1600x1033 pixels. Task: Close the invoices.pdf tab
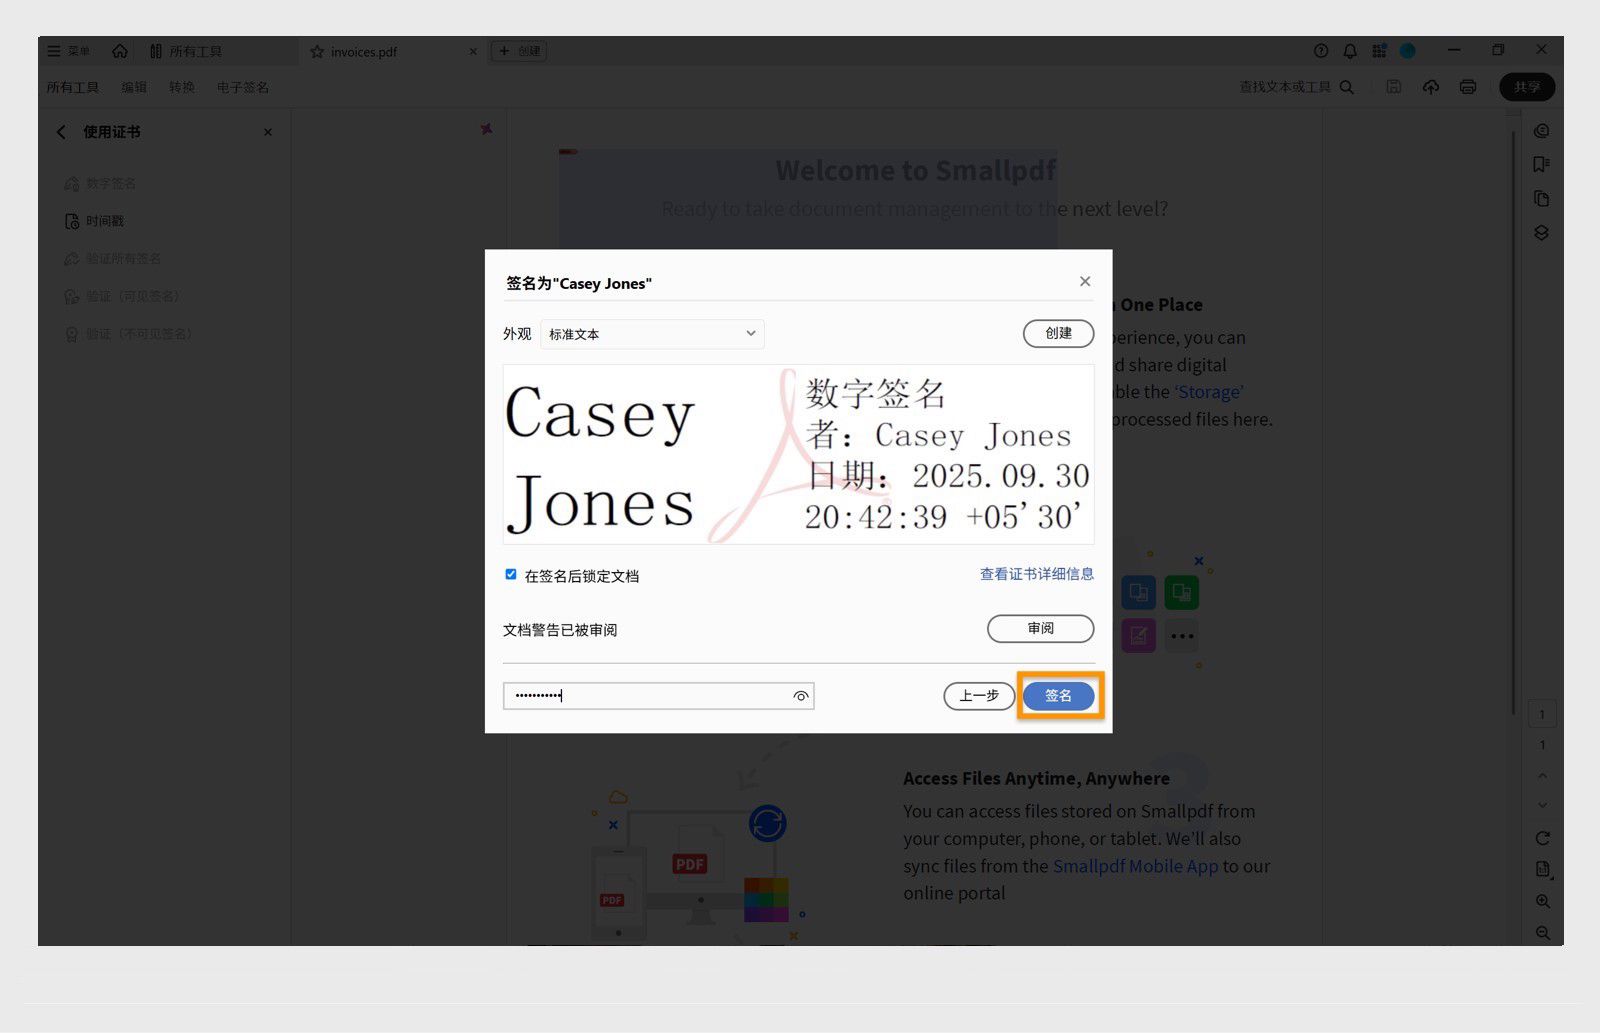473,52
